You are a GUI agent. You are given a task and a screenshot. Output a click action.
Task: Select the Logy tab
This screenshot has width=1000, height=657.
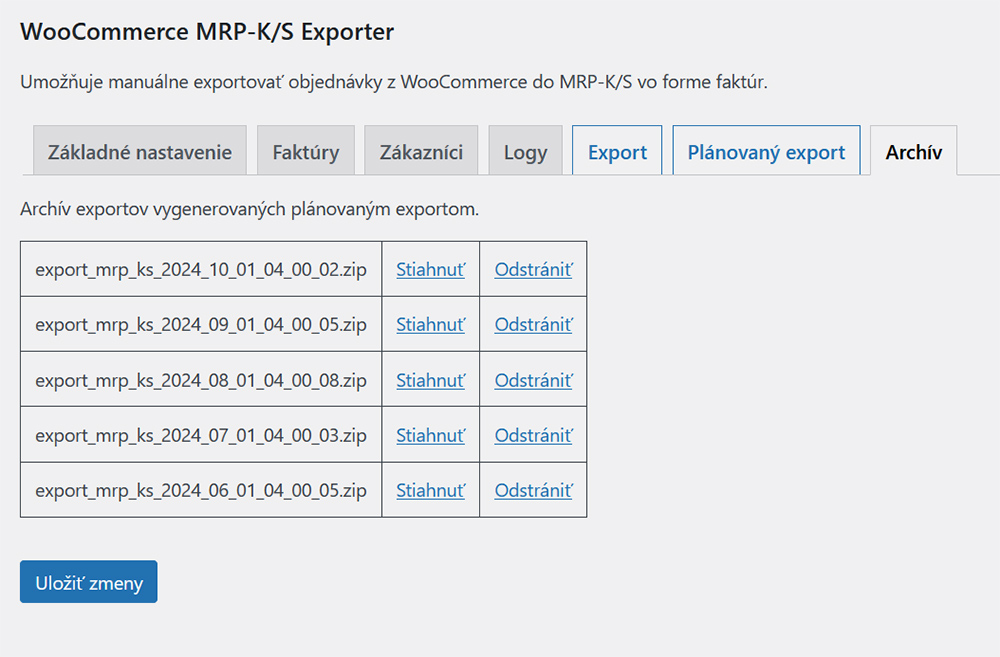[526, 151]
